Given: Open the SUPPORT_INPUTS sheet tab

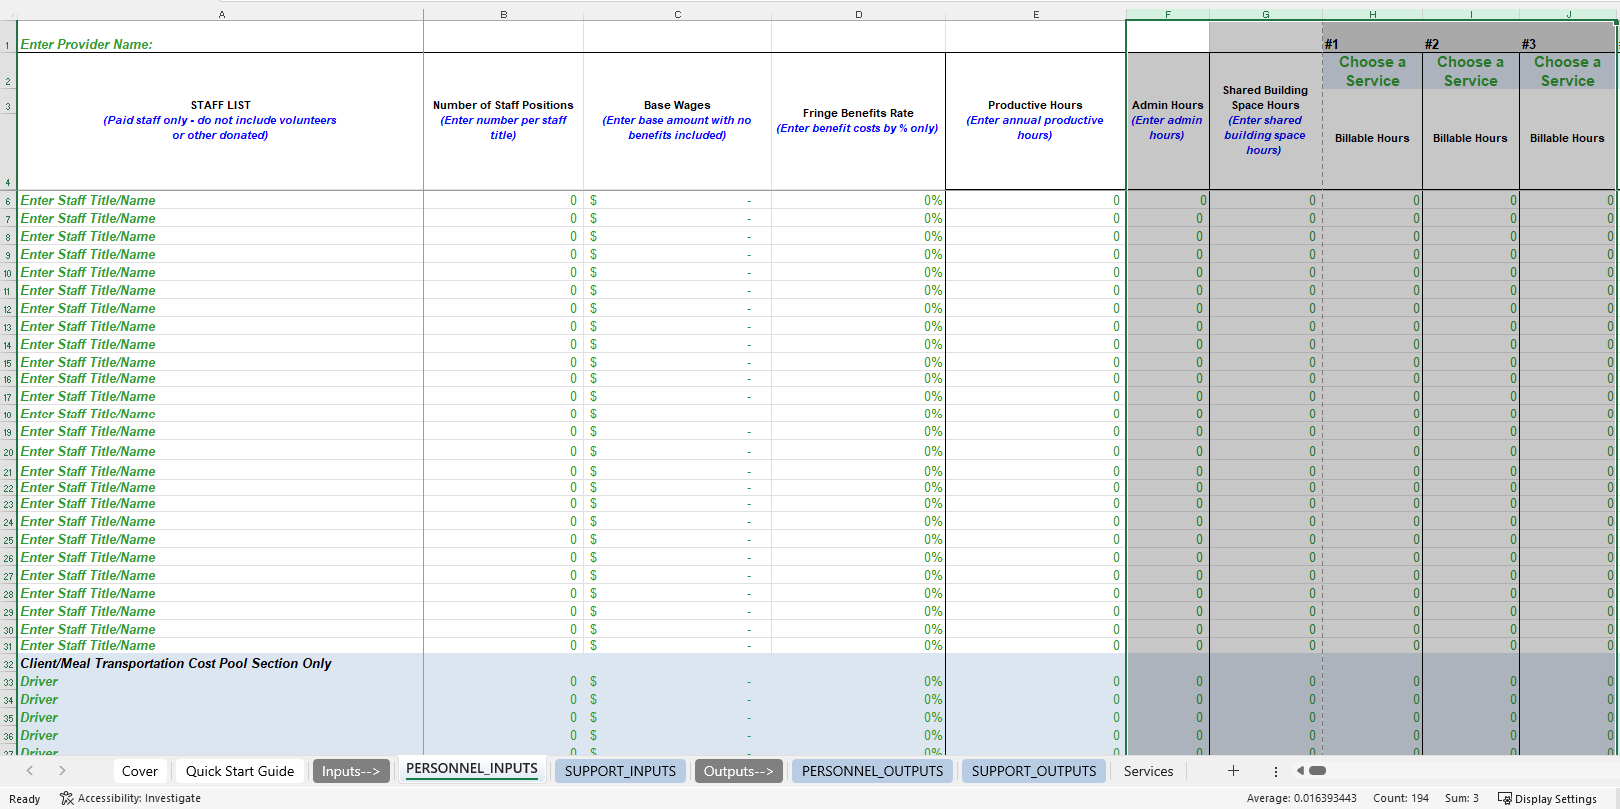Looking at the screenshot, I should point(620,771).
